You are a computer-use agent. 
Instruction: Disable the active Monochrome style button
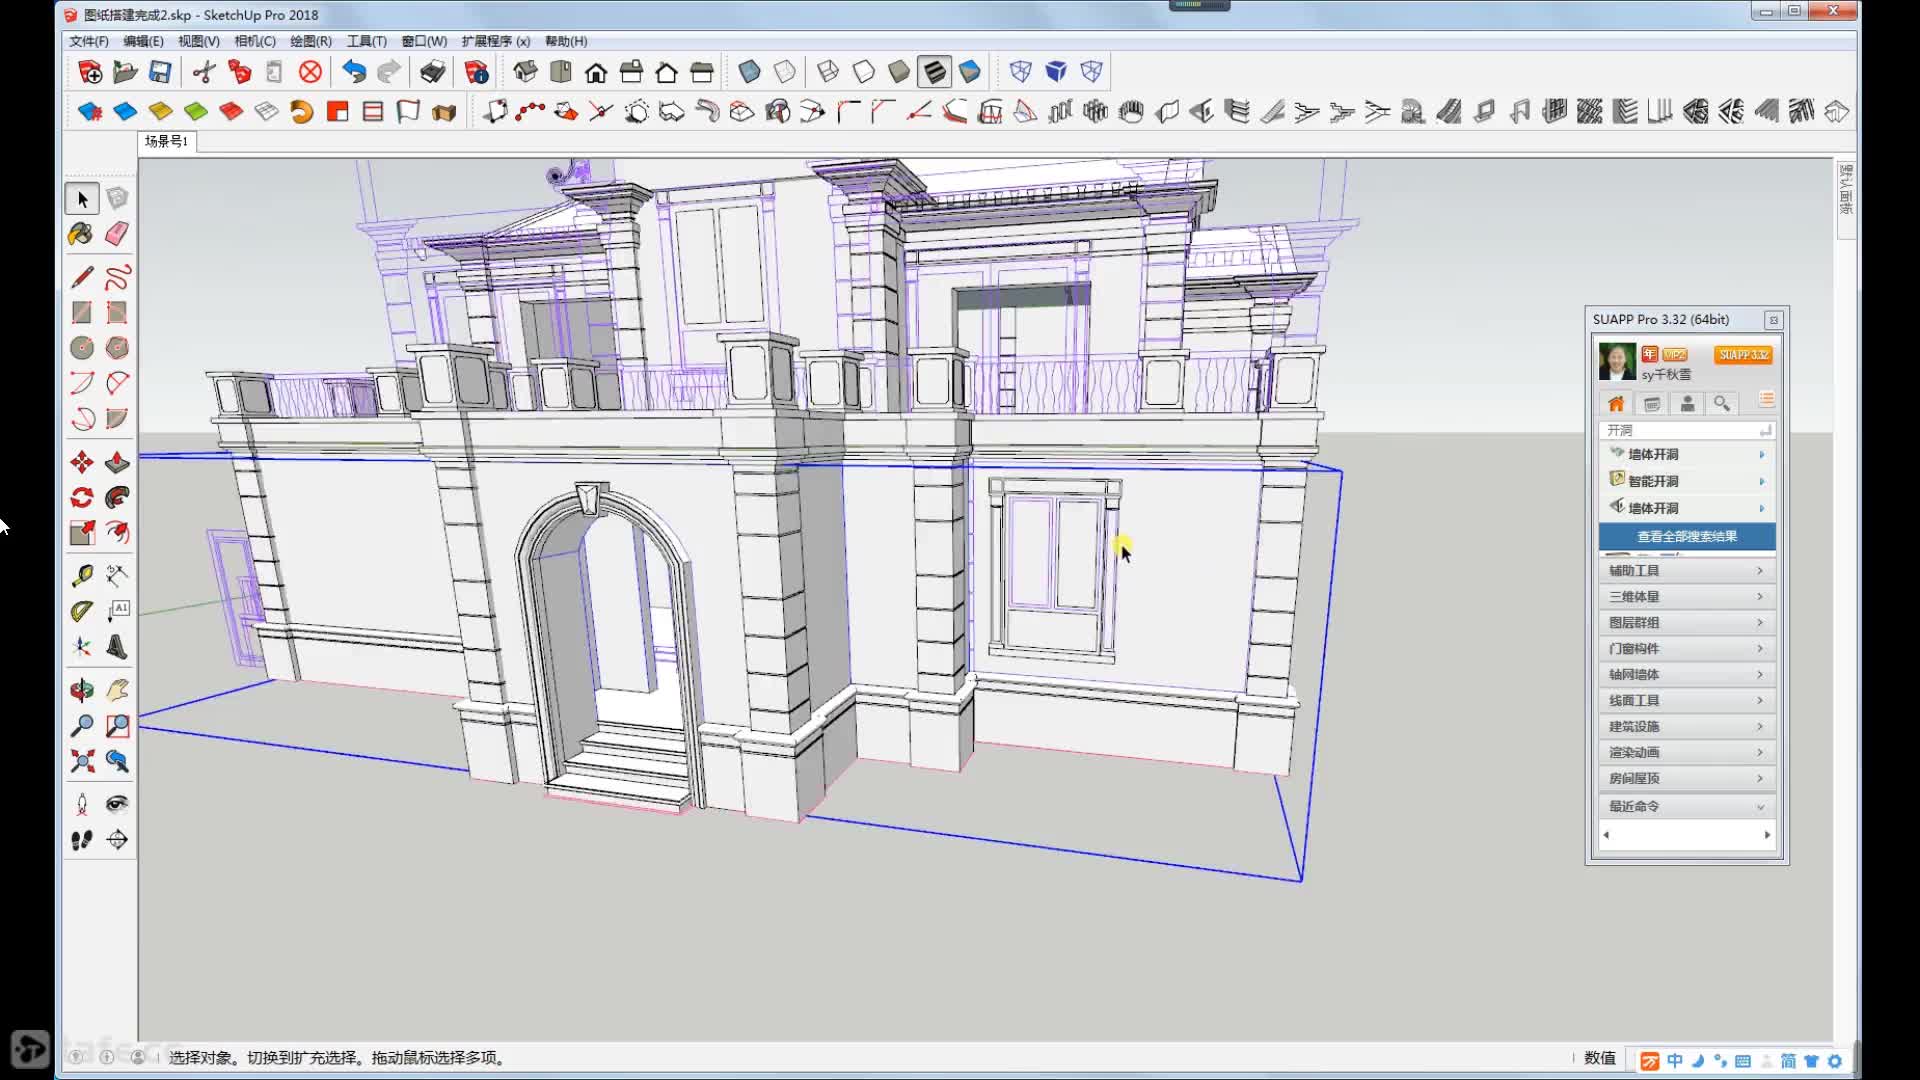(934, 72)
